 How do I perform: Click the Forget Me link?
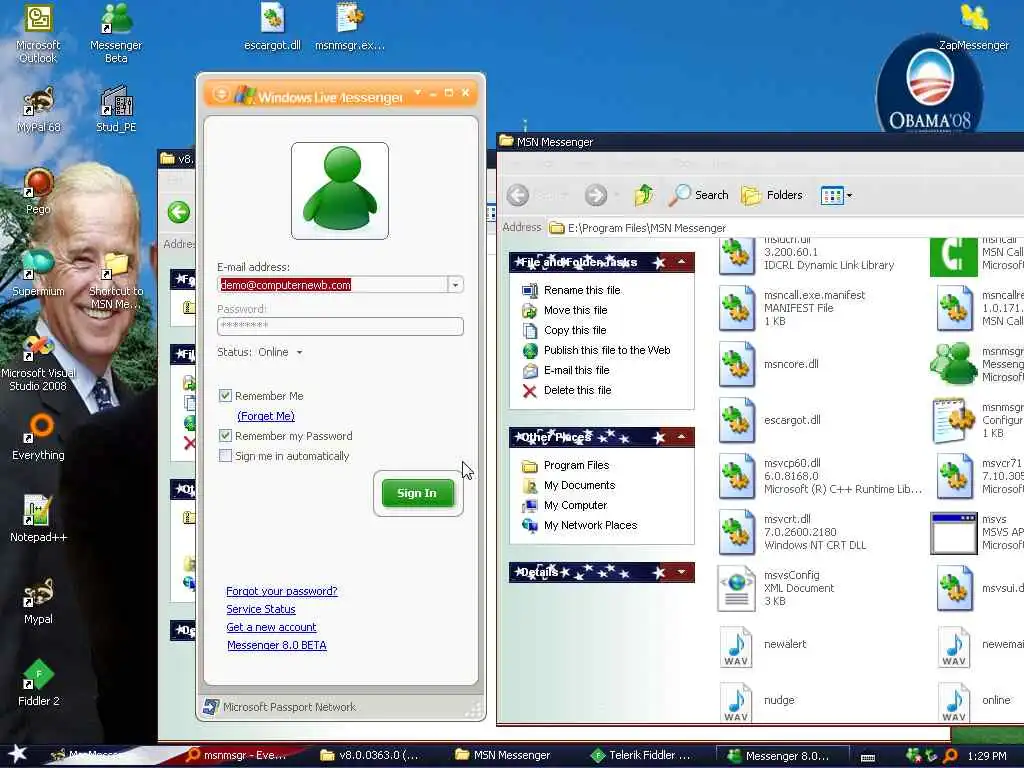[x=266, y=416]
